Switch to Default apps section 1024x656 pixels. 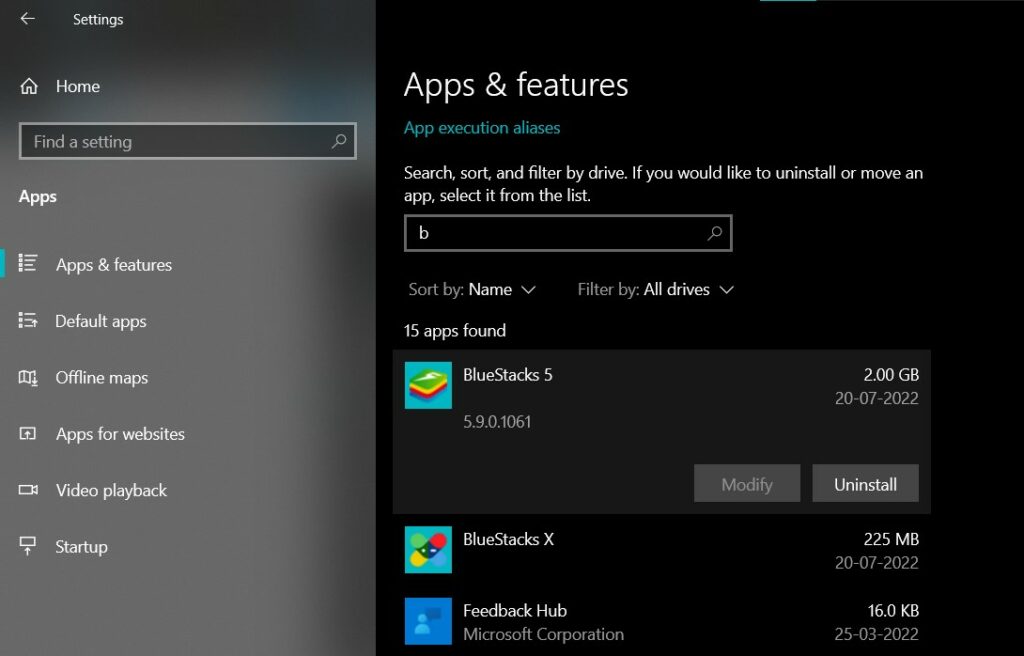[x=100, y=321]
